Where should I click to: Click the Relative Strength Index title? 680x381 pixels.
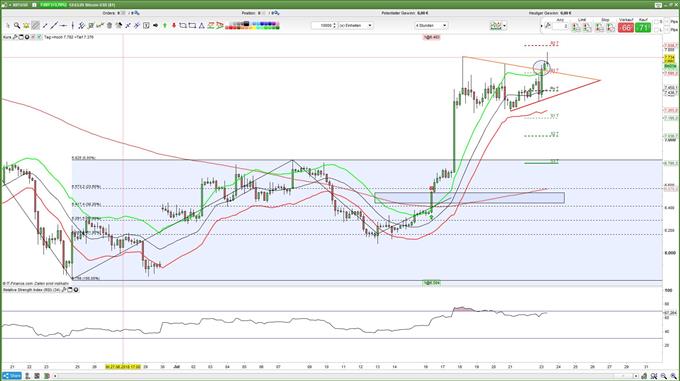pos(32,290)
